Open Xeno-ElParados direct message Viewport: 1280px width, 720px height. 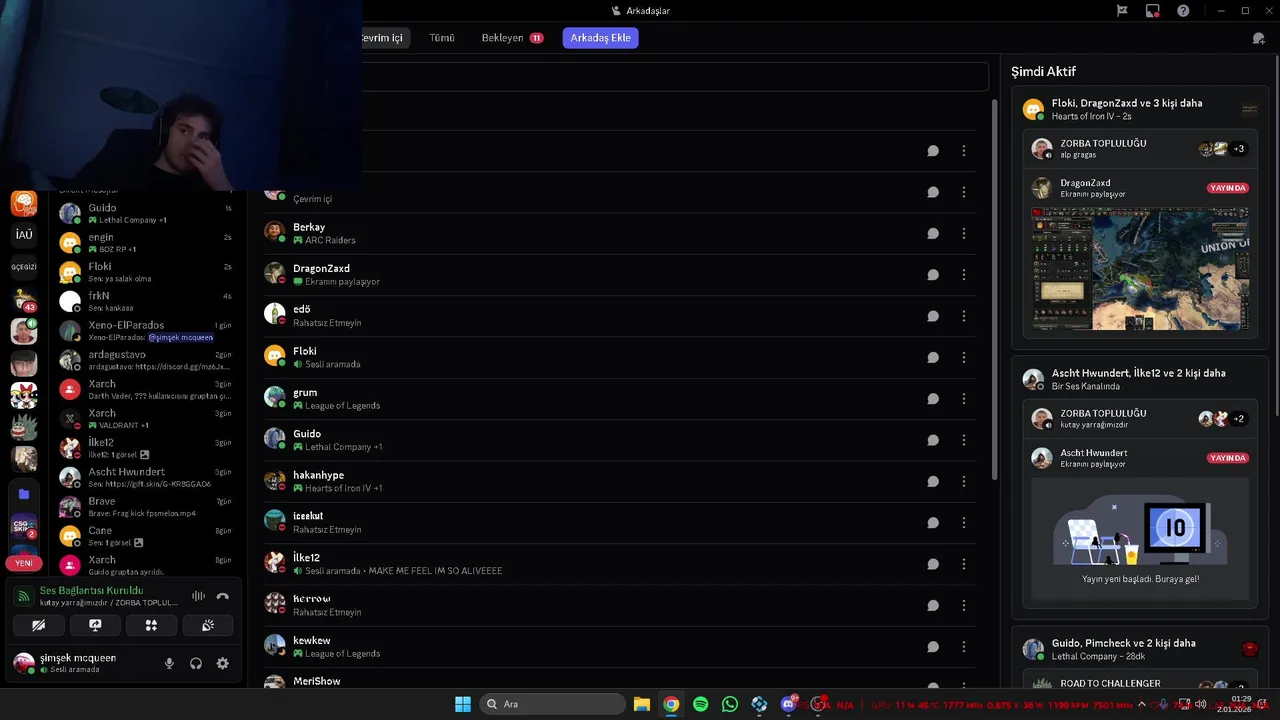coord(146,331)
